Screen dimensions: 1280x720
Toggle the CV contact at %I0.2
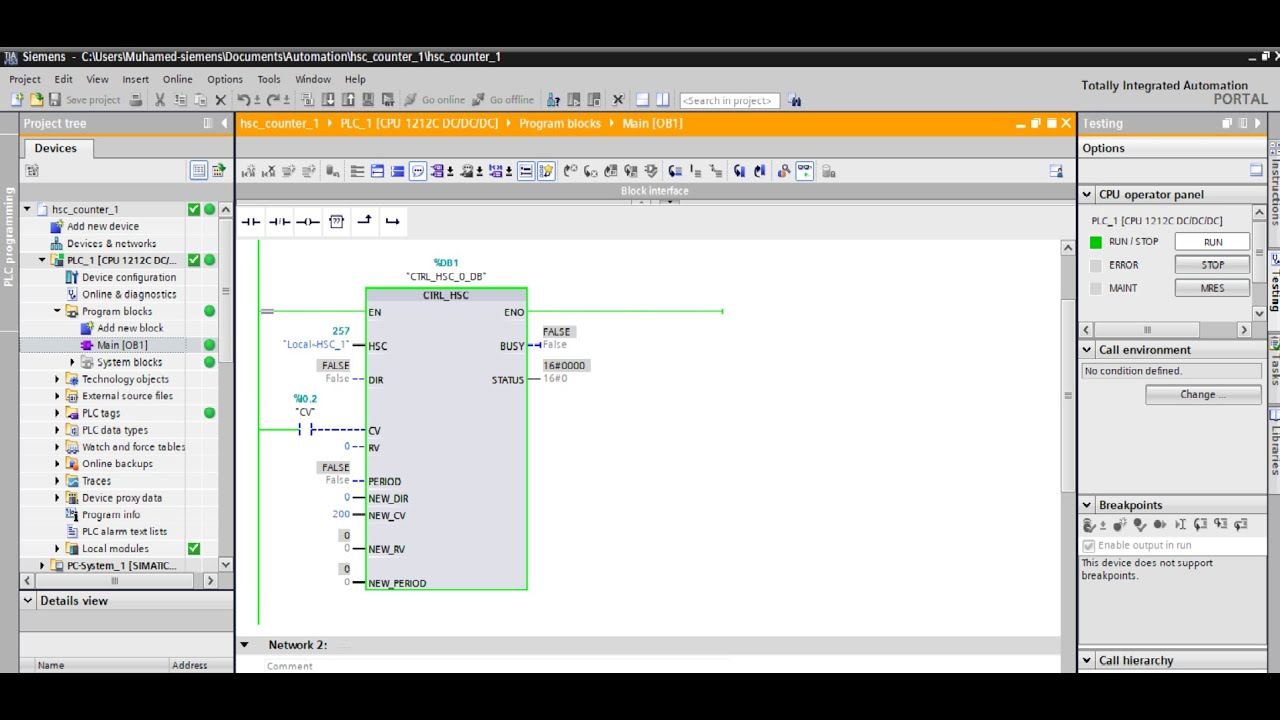[x=305, y=430]
